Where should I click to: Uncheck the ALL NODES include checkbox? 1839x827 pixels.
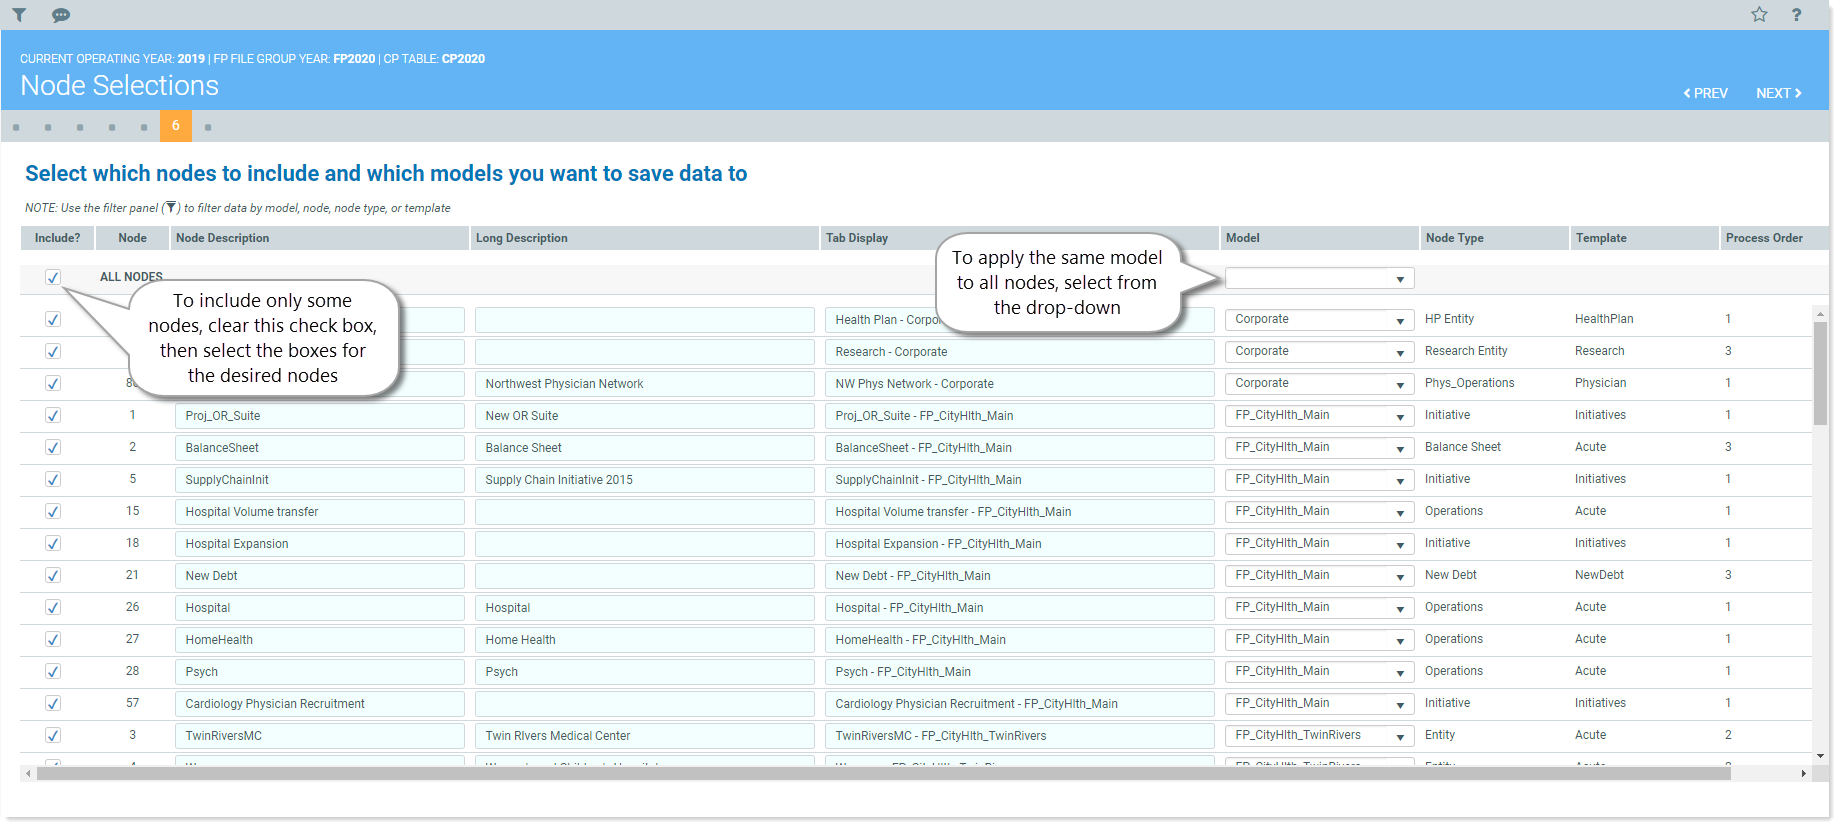[53, 277]
